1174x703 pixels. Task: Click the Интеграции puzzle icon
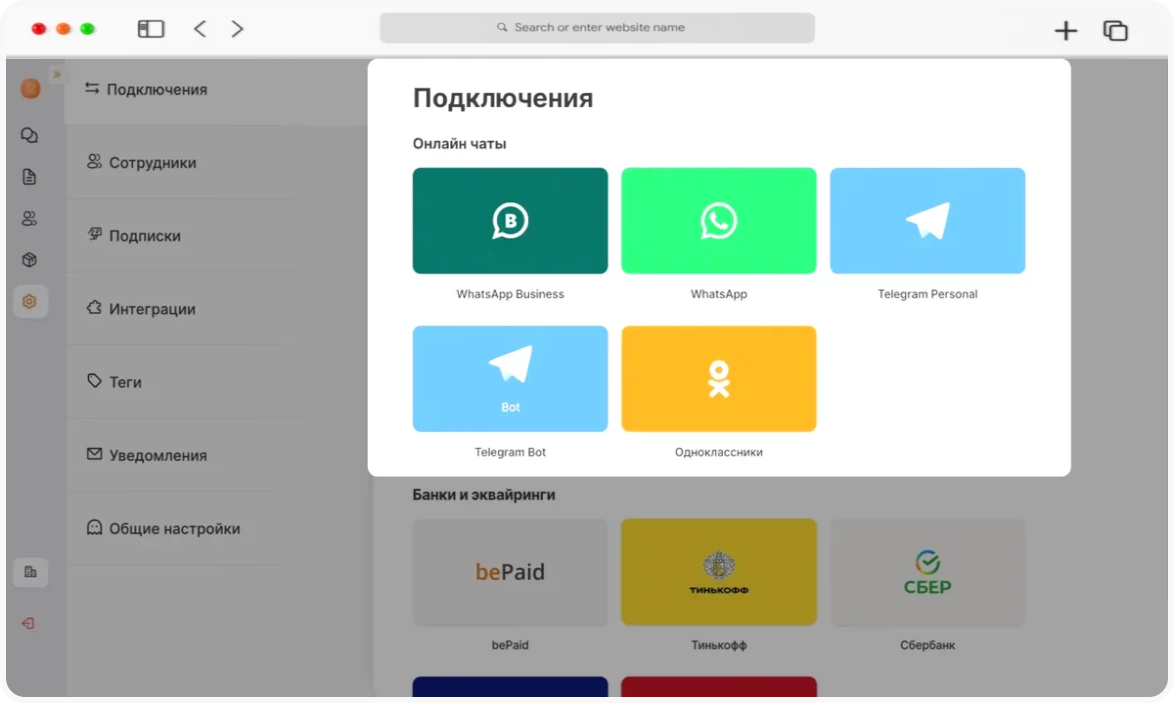pyautogui.click(x=94, y=308)
